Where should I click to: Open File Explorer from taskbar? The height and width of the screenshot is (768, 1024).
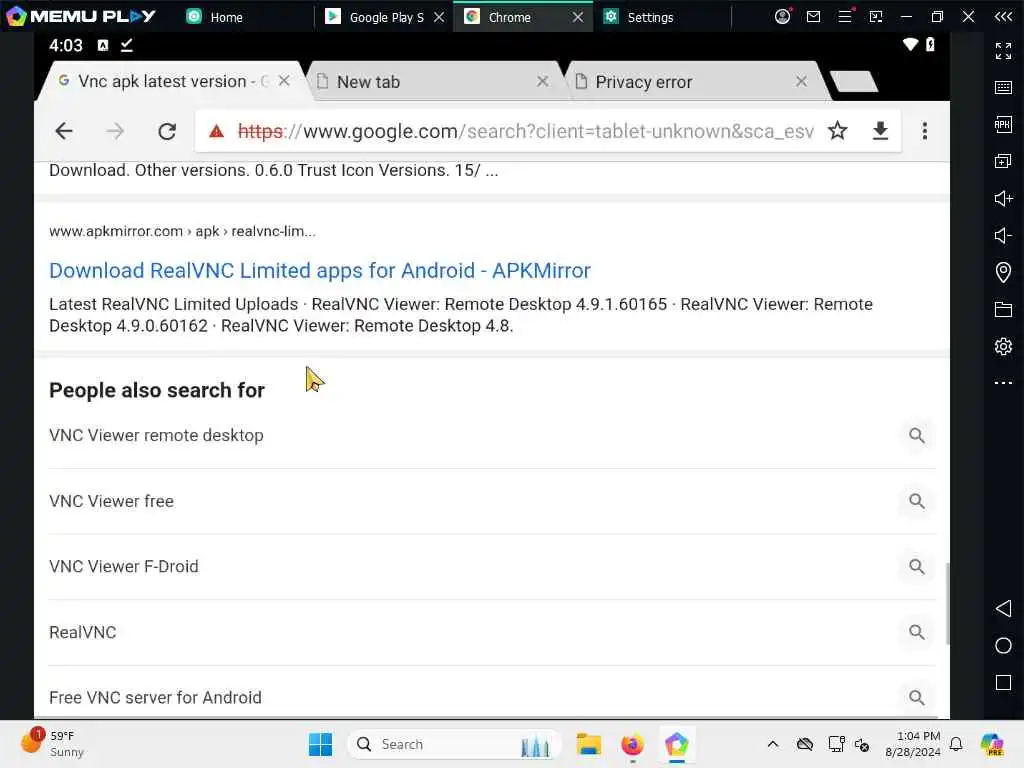(588, 744)
